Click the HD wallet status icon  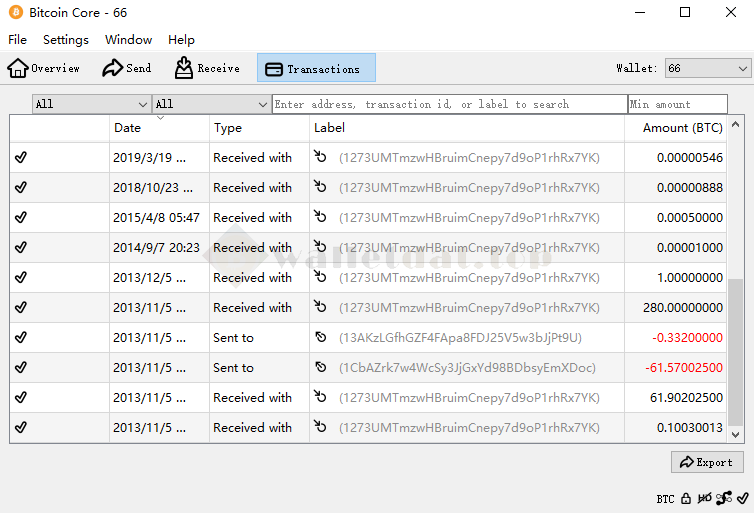coord(705,498)
